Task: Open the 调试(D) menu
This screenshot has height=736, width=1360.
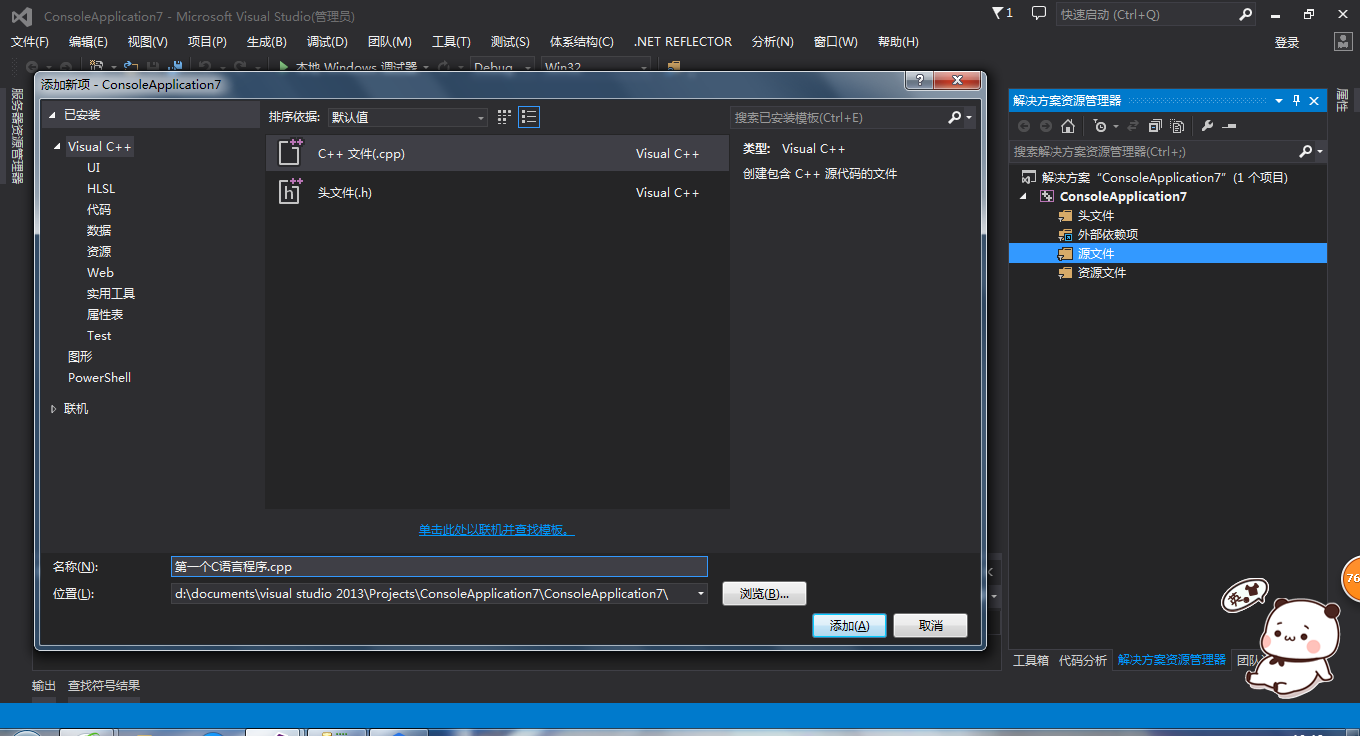Action: click(327, 41)
